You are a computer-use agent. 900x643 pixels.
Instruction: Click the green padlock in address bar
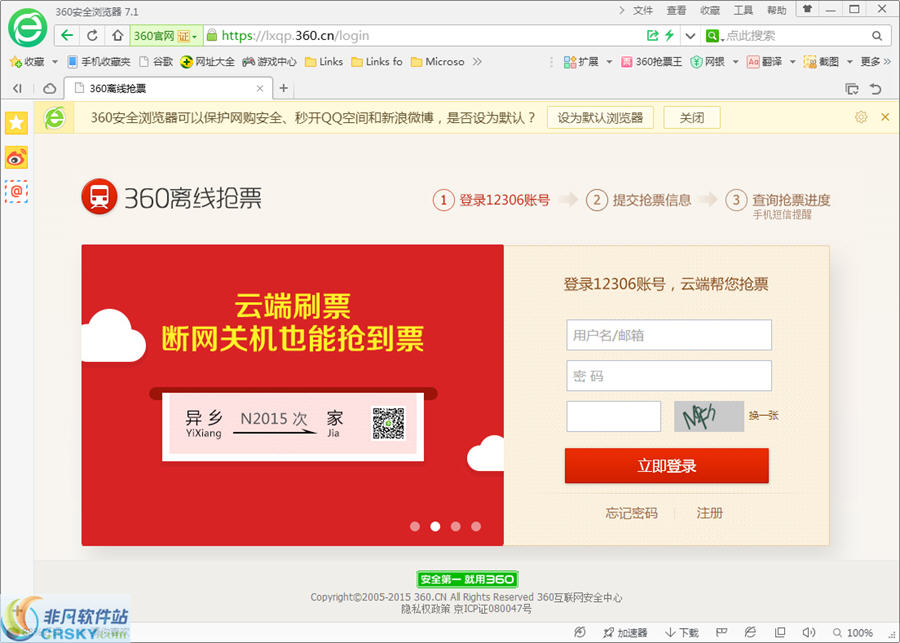pos(212,36)
